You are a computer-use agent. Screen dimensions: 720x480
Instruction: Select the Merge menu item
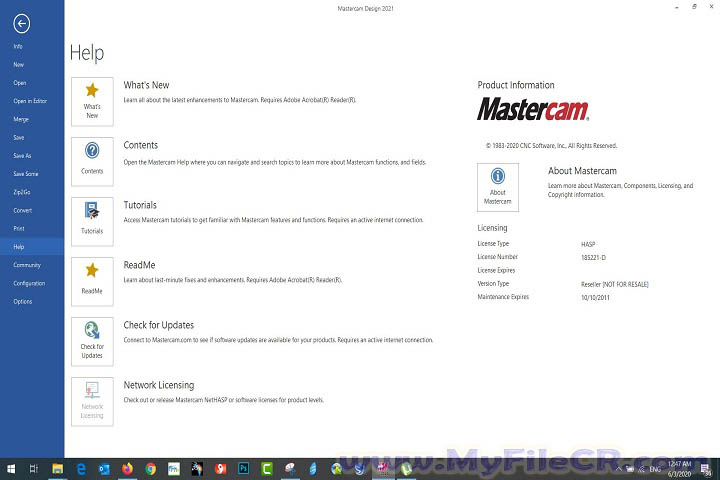pyautogui.click(x=21, y=119)
